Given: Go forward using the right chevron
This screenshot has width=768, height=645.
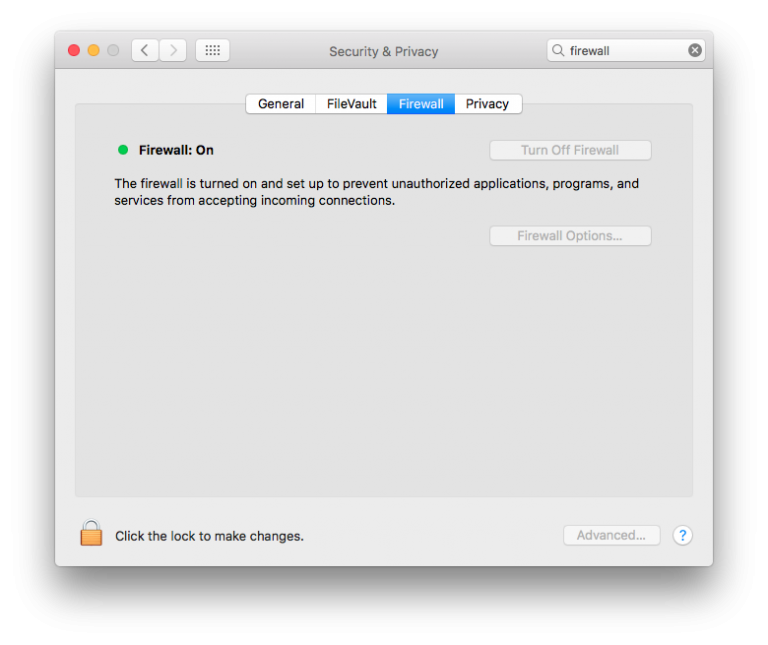Looking at the screenshot, I should [x=173, y=50].
